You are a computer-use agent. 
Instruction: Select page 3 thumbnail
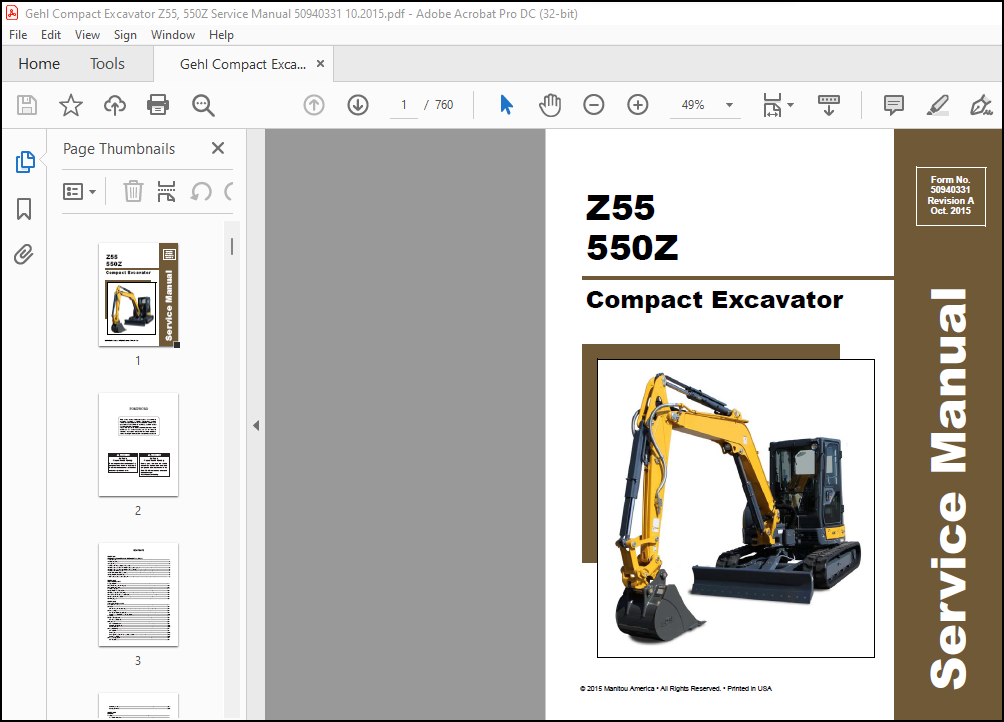138,595
